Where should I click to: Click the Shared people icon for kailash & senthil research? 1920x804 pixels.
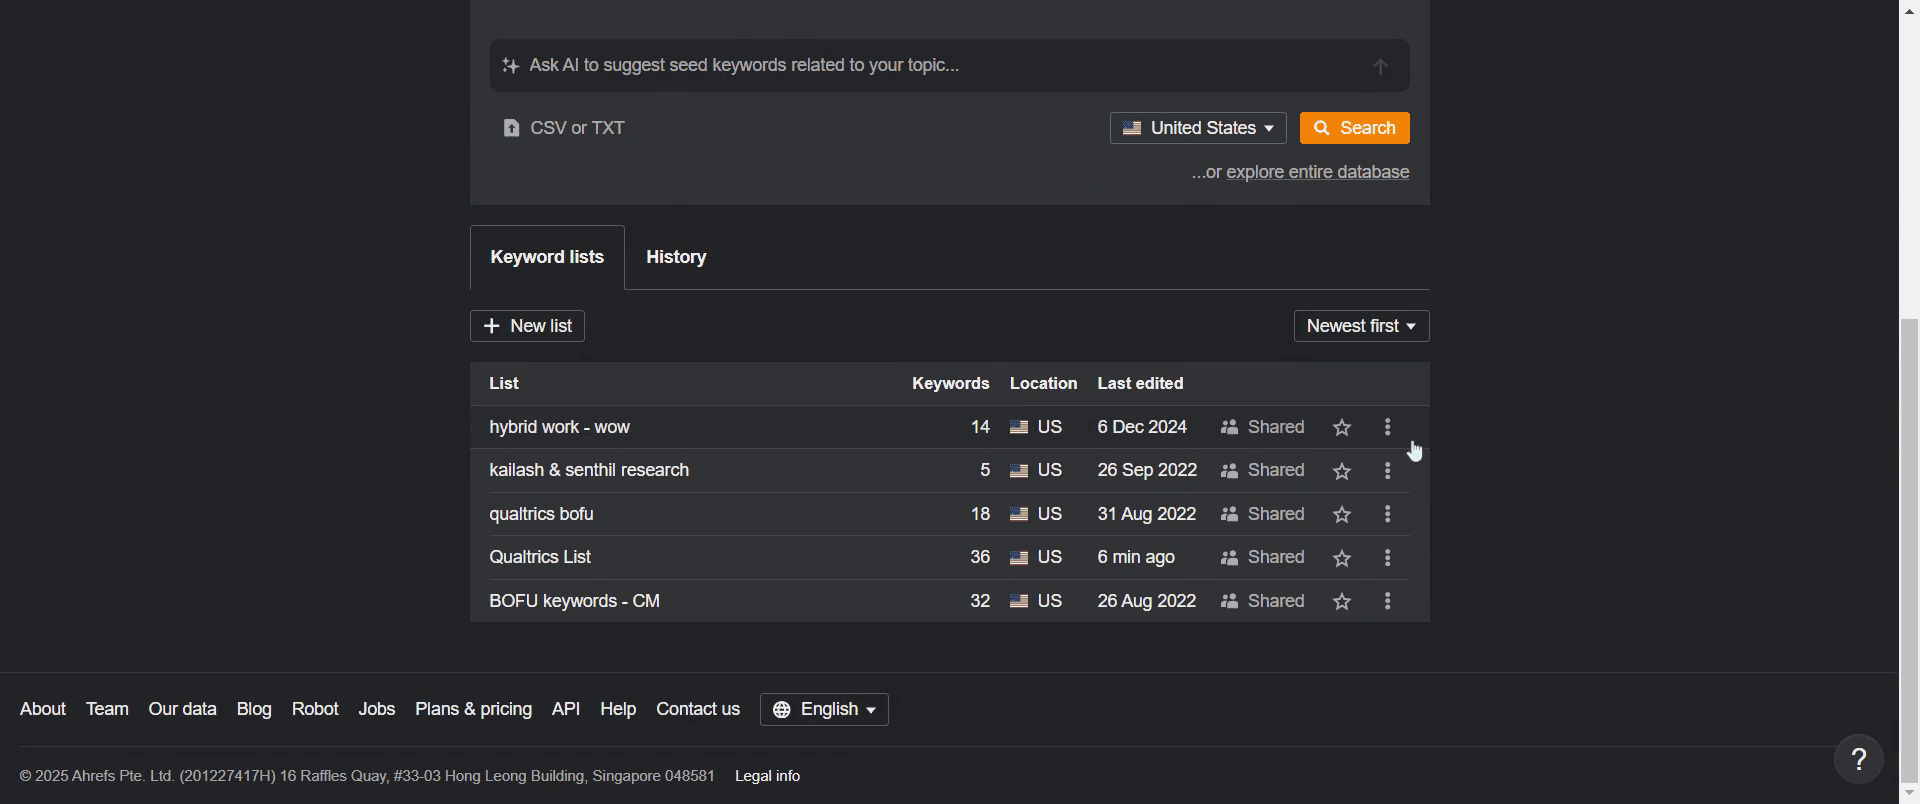tap(1230, 471)
